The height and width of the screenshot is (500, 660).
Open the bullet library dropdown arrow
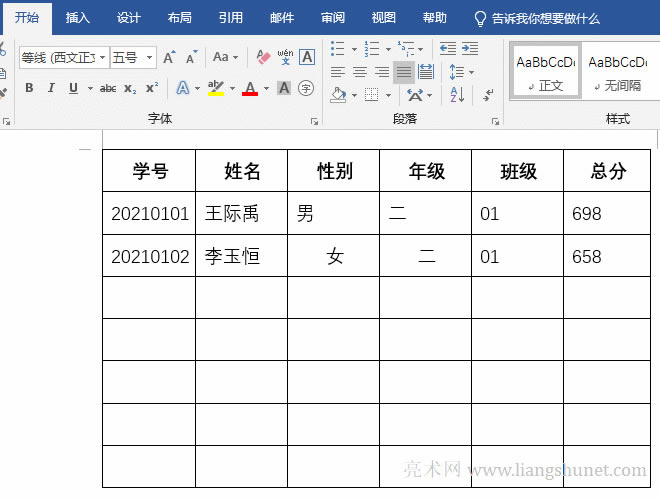pos(354,49)
